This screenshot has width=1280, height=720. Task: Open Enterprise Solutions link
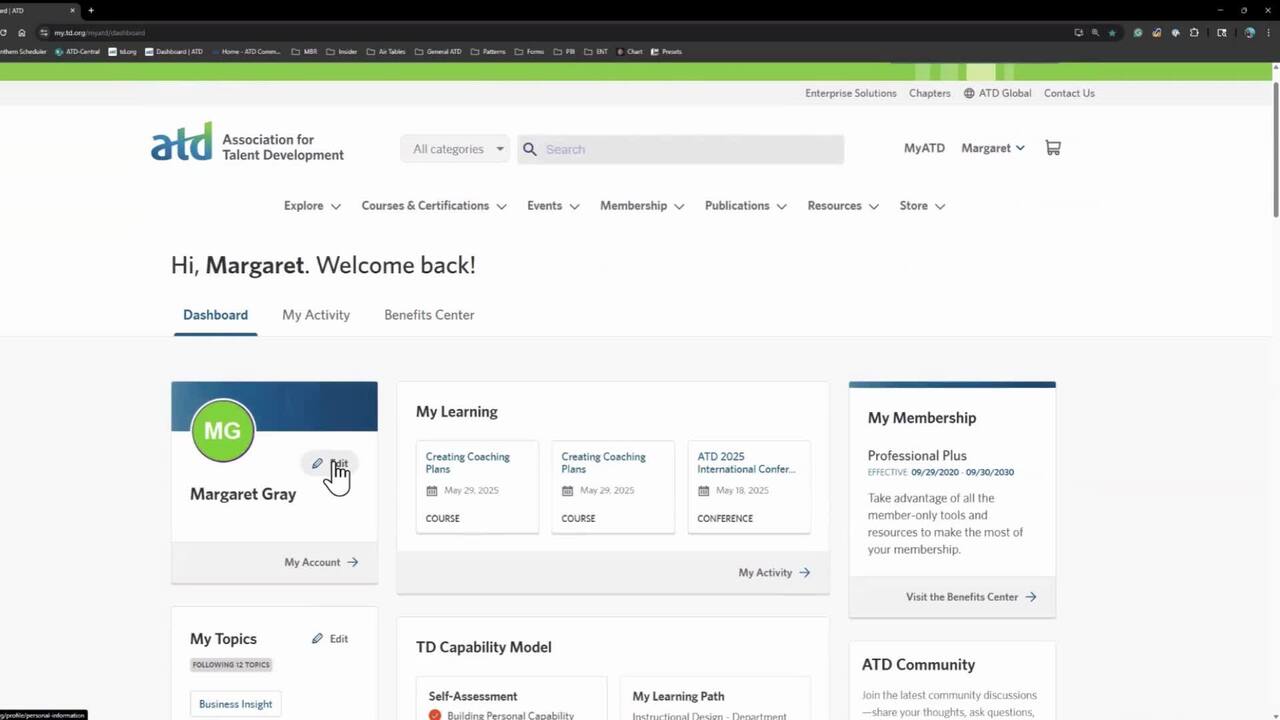pyautogui.click(x=851, y=93)
